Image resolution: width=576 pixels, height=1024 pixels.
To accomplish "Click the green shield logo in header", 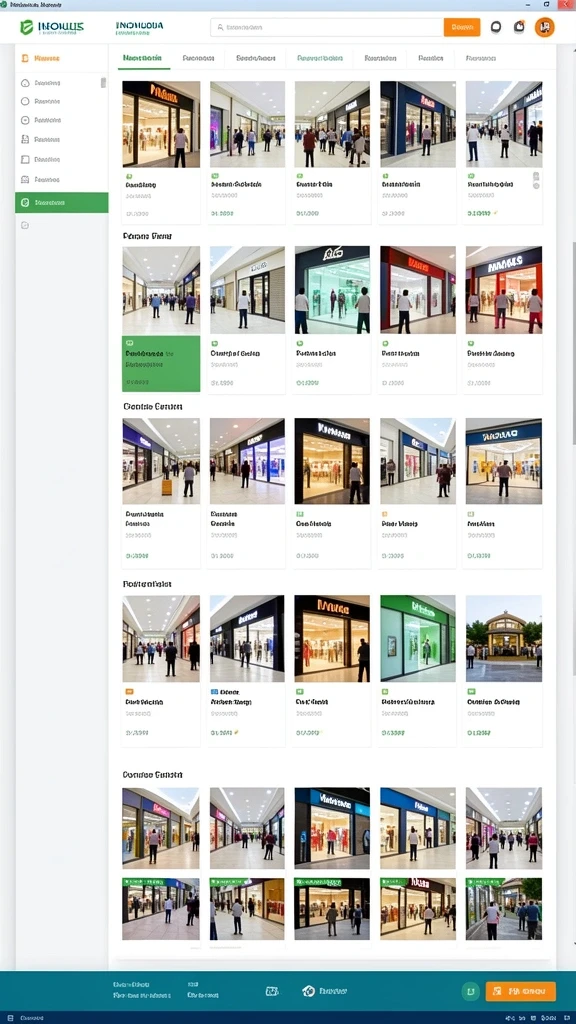I will pos(27,27).
